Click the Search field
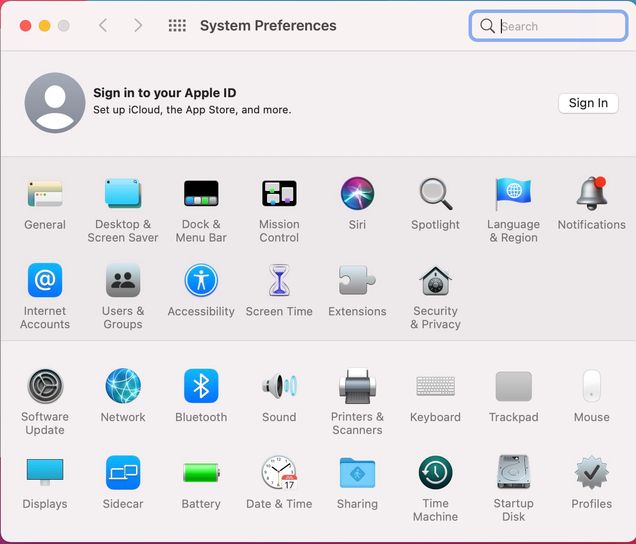Viewport: 636px width, 544px height. pos(549,26)
